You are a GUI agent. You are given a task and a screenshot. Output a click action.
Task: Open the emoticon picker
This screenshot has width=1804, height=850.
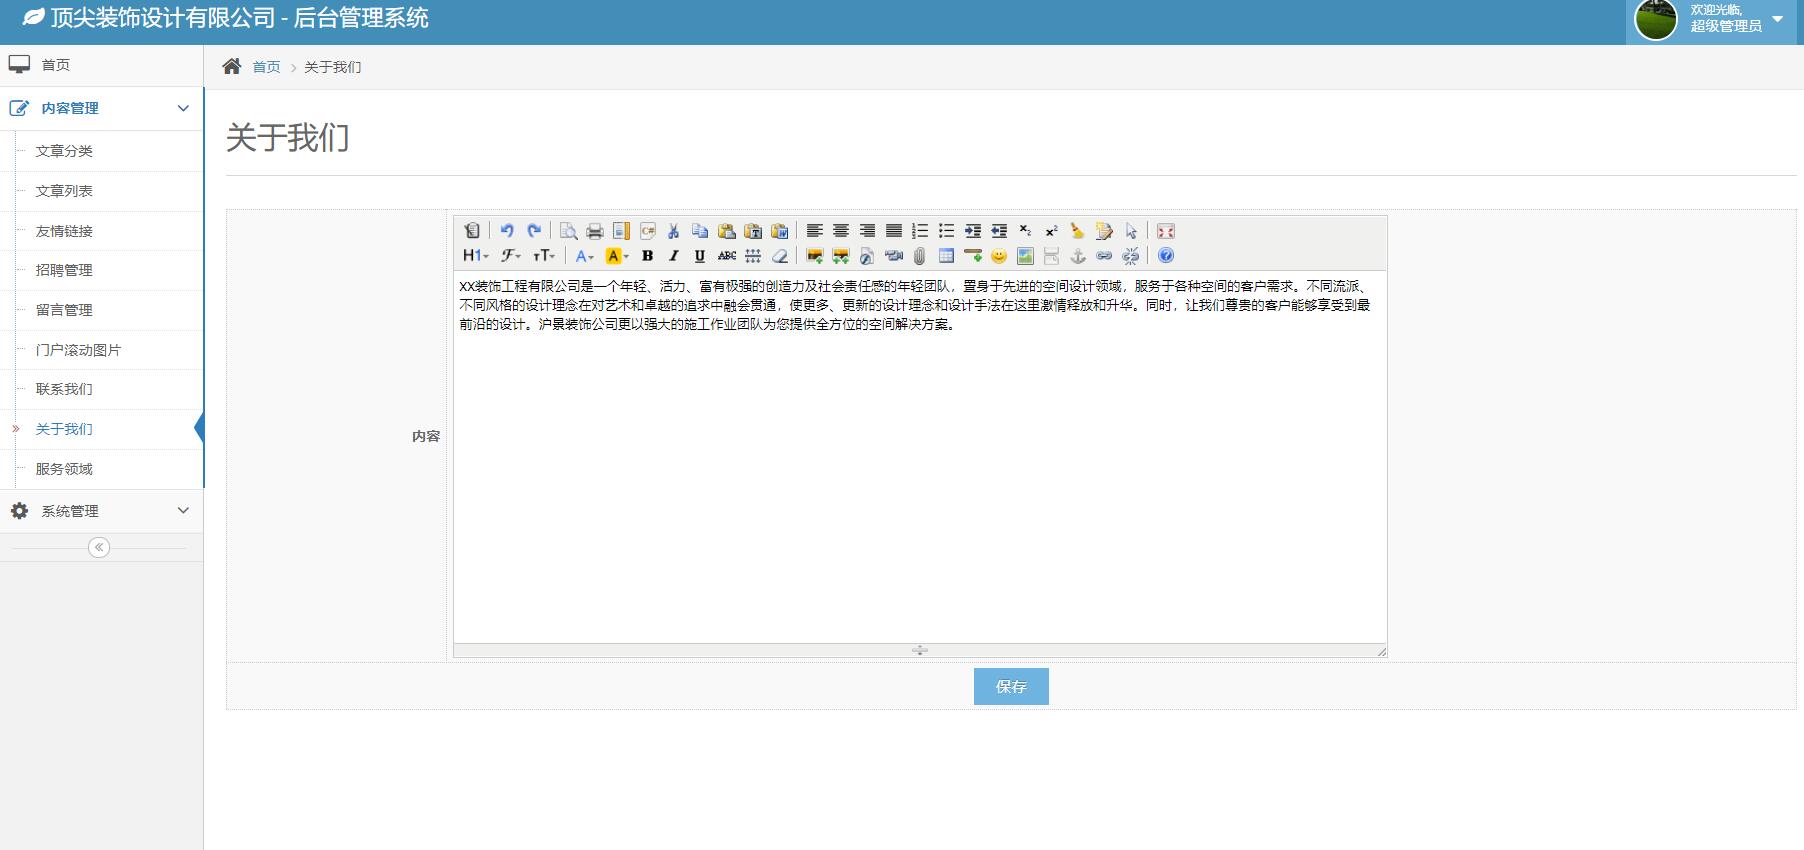[x=999, y=256]
